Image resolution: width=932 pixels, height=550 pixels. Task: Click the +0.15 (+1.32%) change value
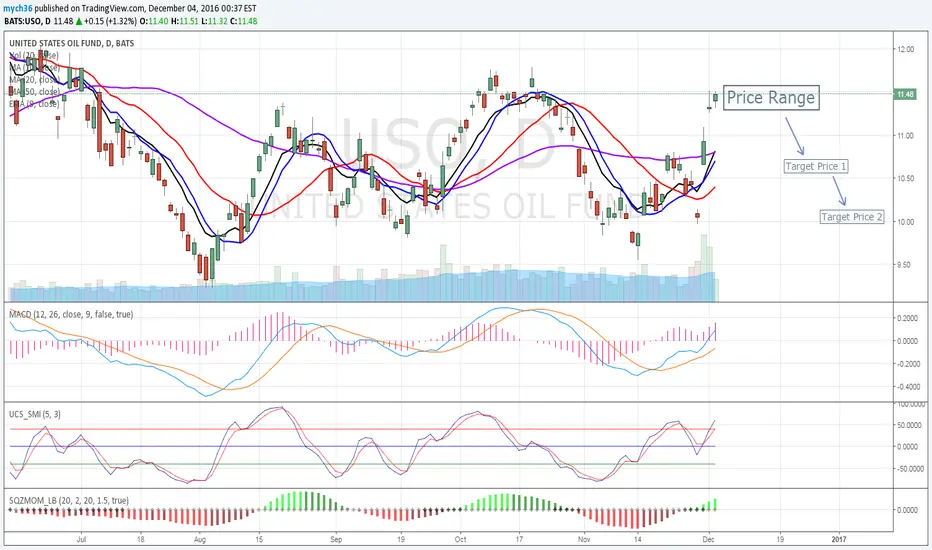(110, 21)
